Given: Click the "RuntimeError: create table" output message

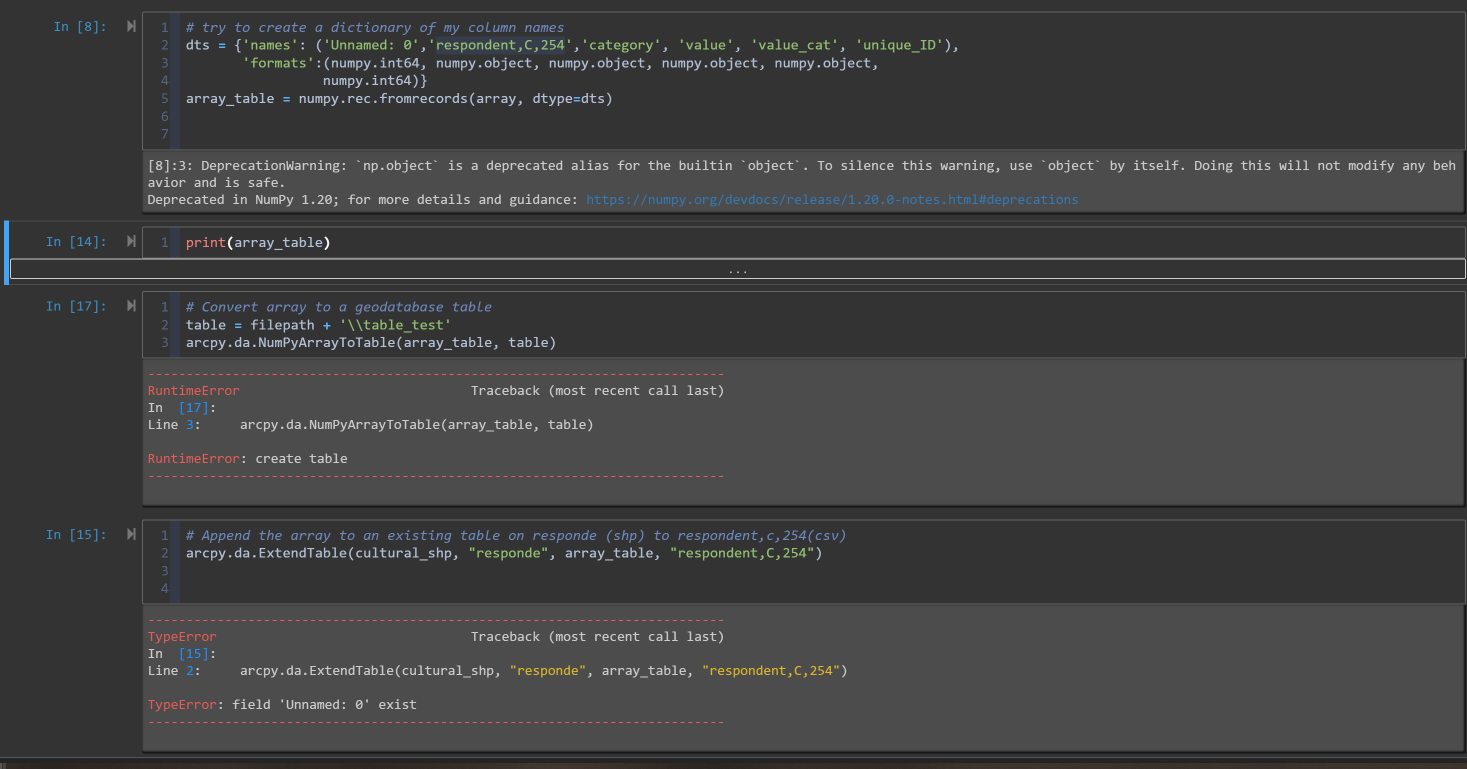Looking at the screenshot, I should [248, 459].
